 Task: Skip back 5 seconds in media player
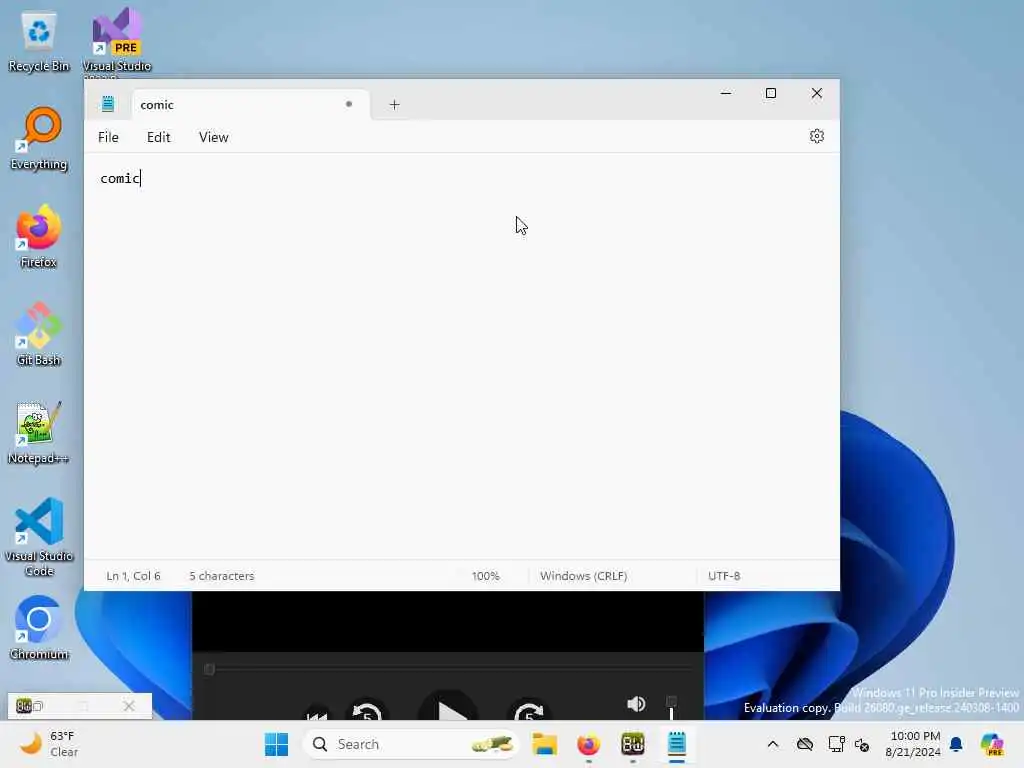[x=366, y=711]
